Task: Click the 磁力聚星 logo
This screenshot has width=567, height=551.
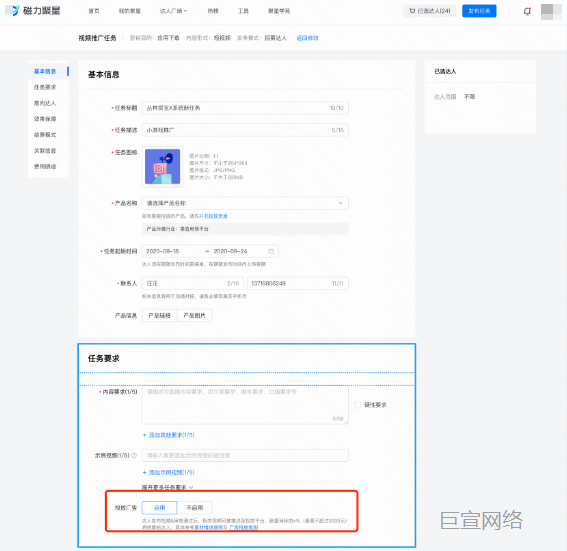Action: 33,11
